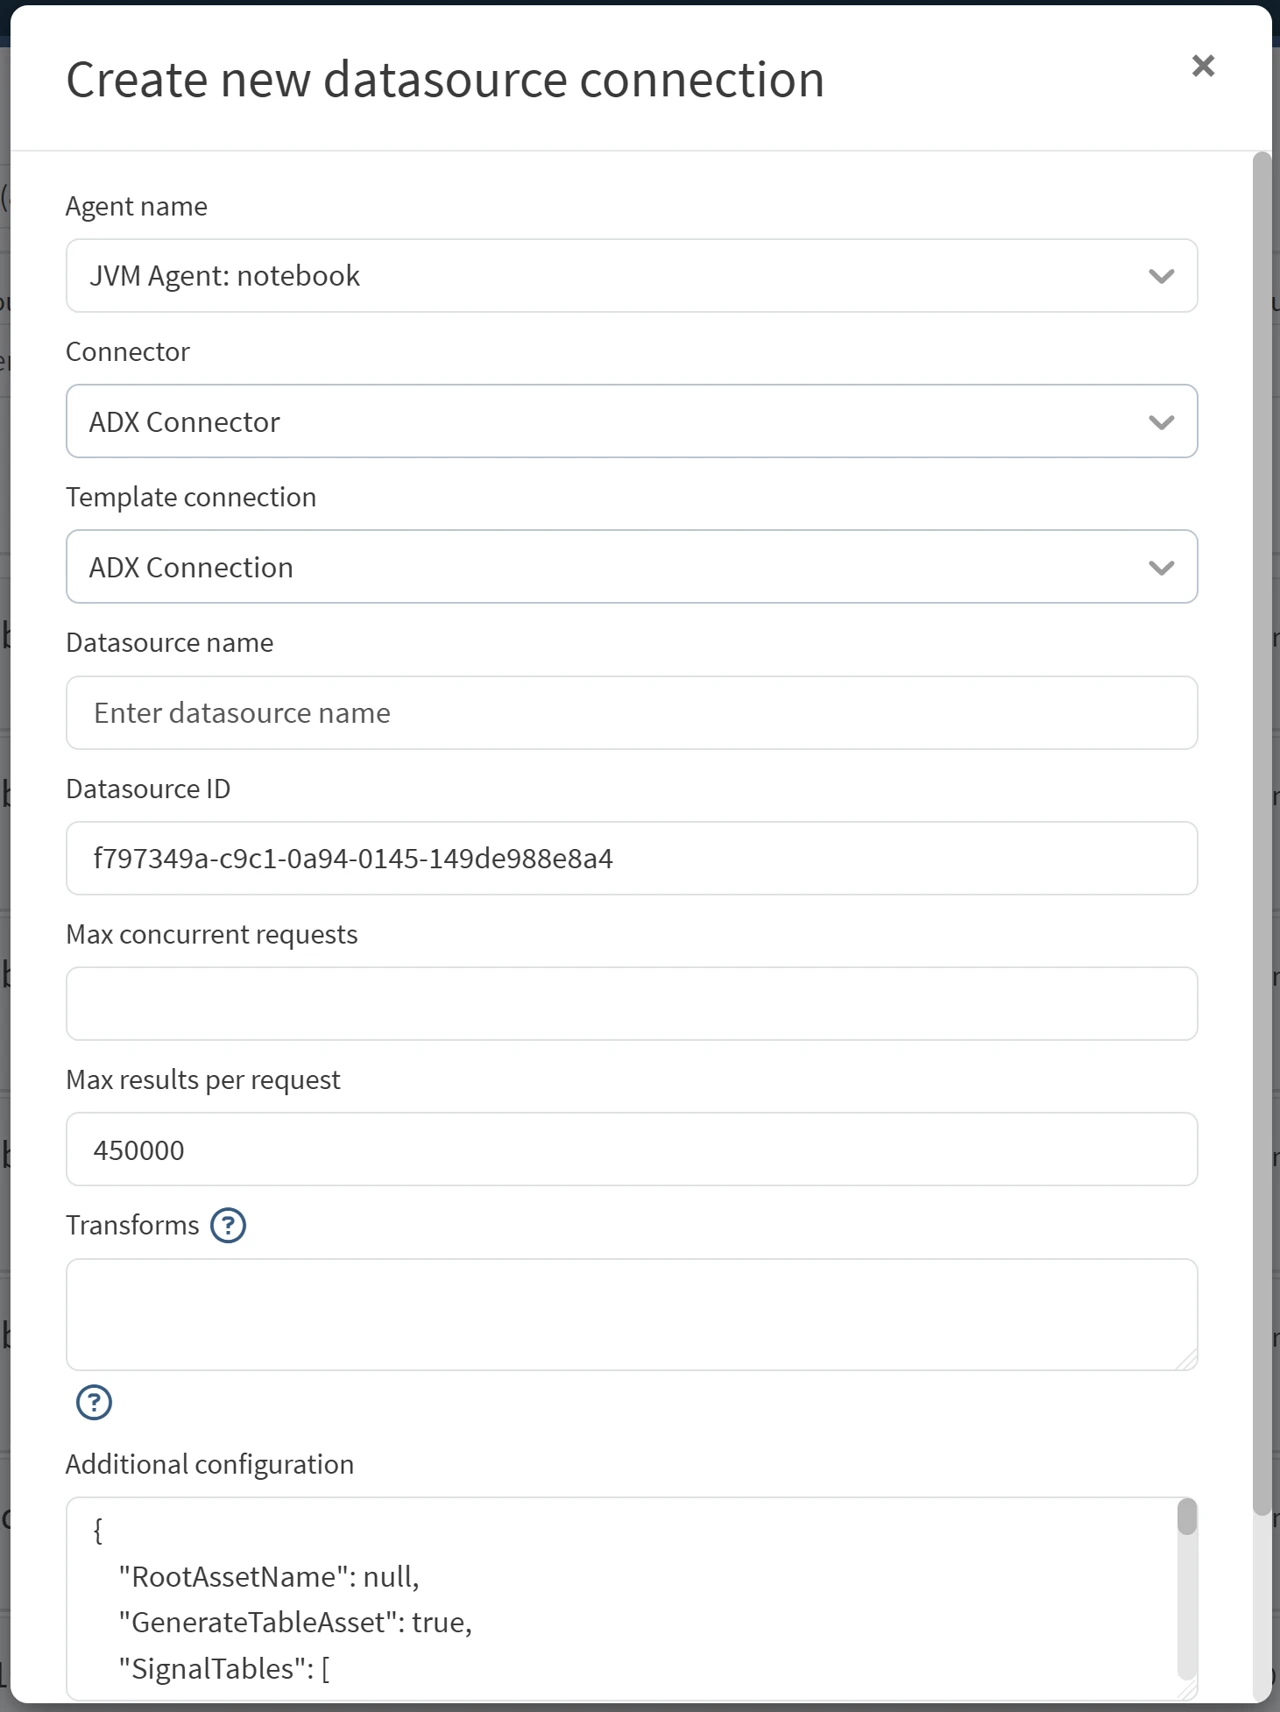Click the Datasource name input field
1280x1712 pixels.
point(631,713)
